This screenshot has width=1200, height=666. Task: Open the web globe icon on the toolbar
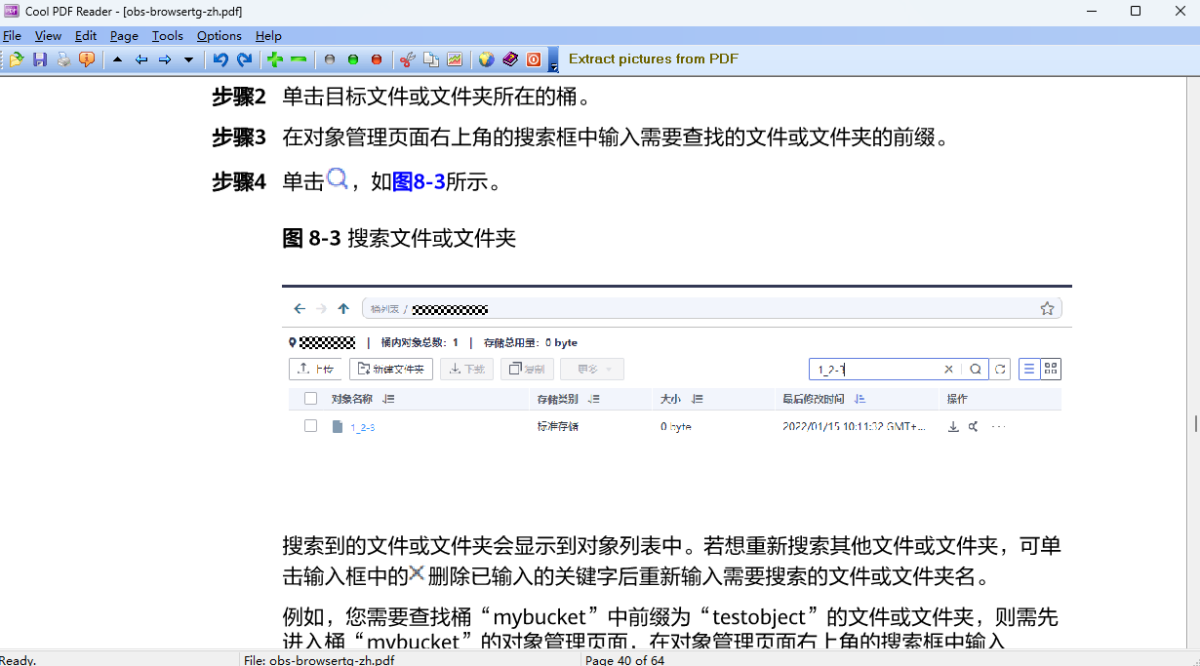click(x=485, y=59)
